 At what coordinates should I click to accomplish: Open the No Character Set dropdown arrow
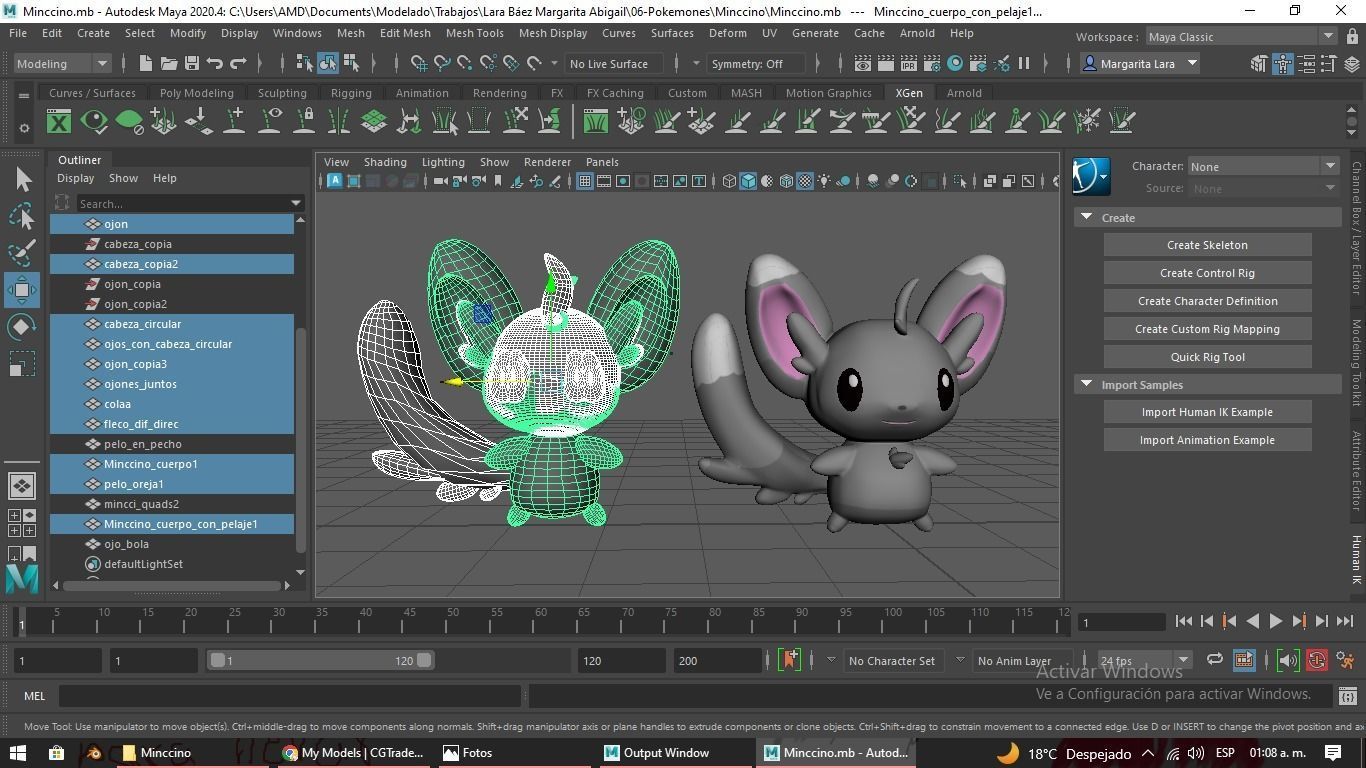(830, 660)
